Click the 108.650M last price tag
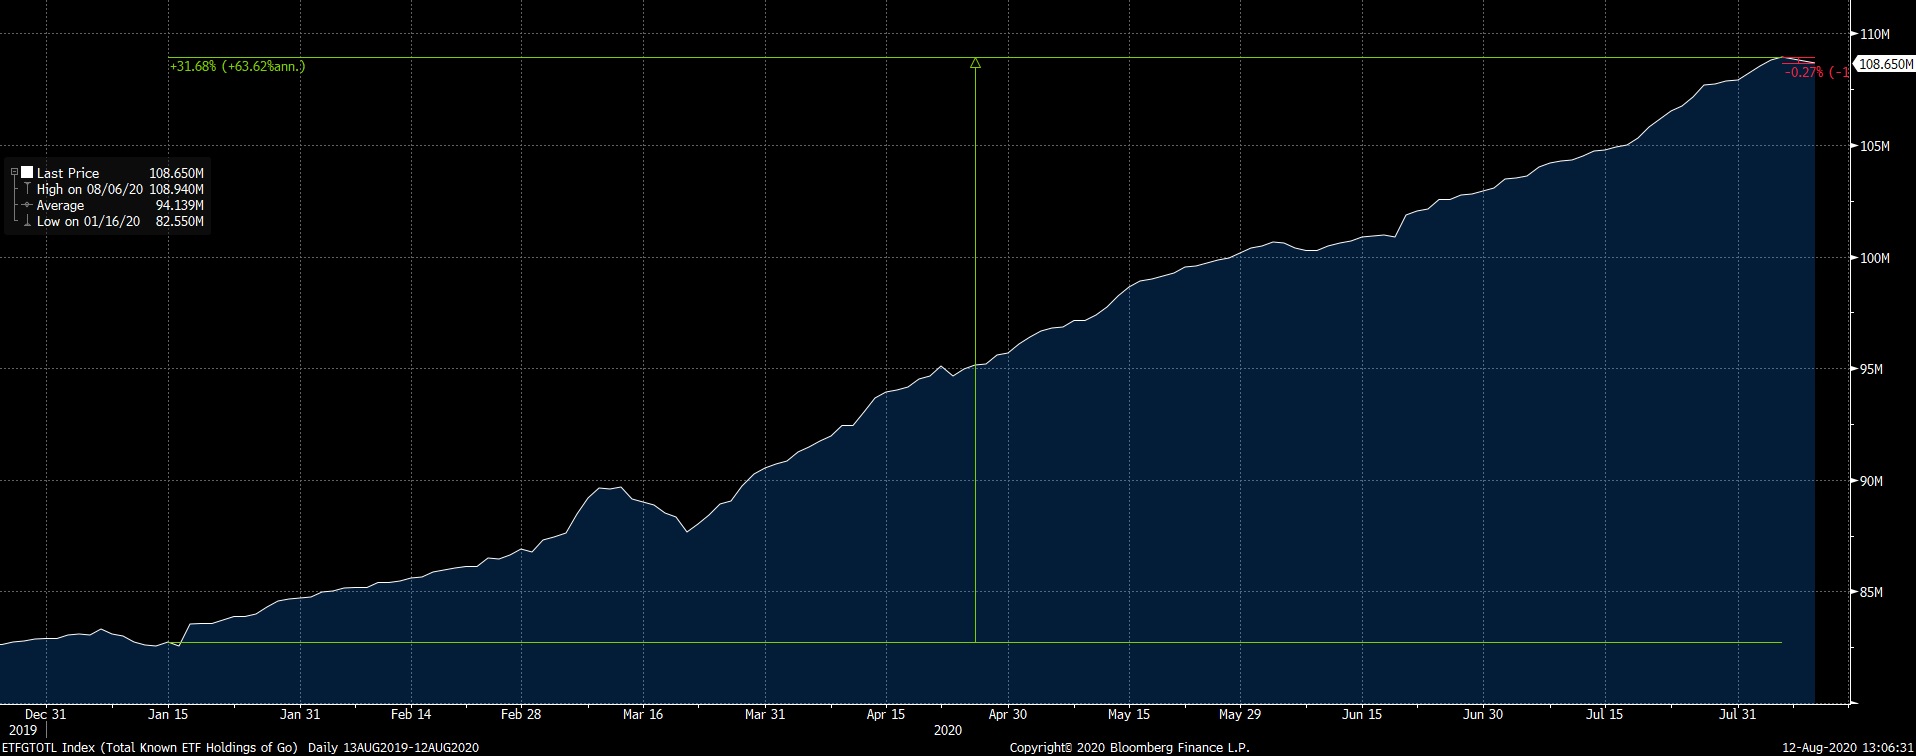This screenshot has width=1916, height=756. tap(1884, 64)
